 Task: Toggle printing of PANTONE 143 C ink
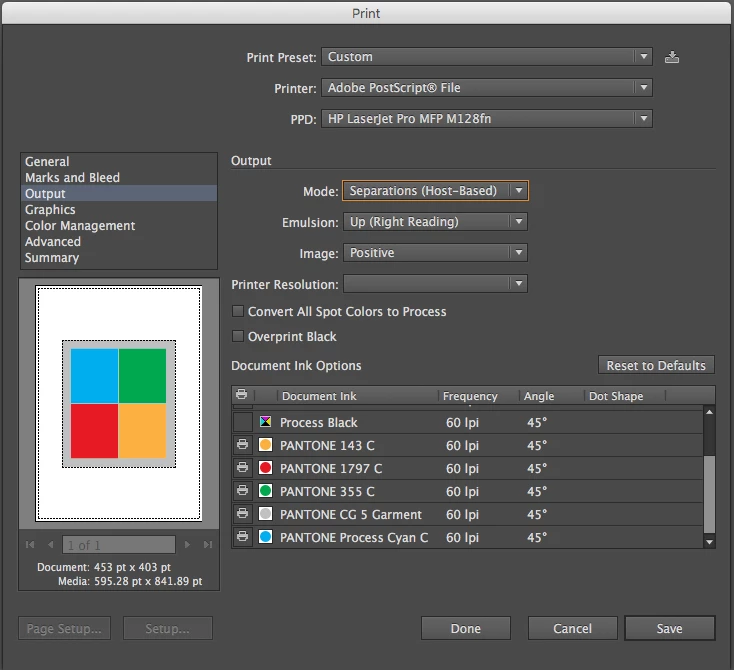coord(242,444)
